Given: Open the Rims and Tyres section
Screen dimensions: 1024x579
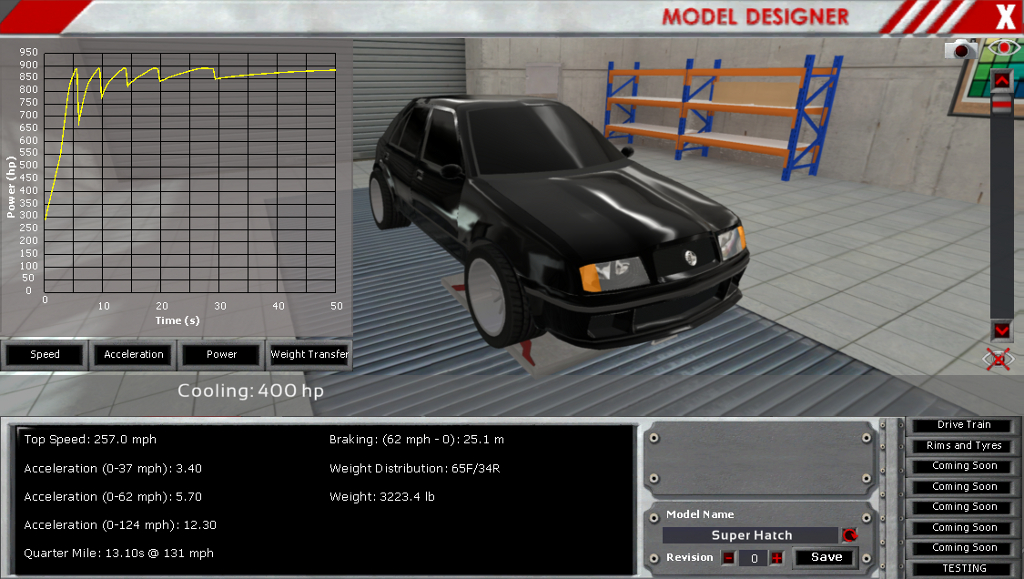Looking at the screenshot, I should tap(964, 446).
